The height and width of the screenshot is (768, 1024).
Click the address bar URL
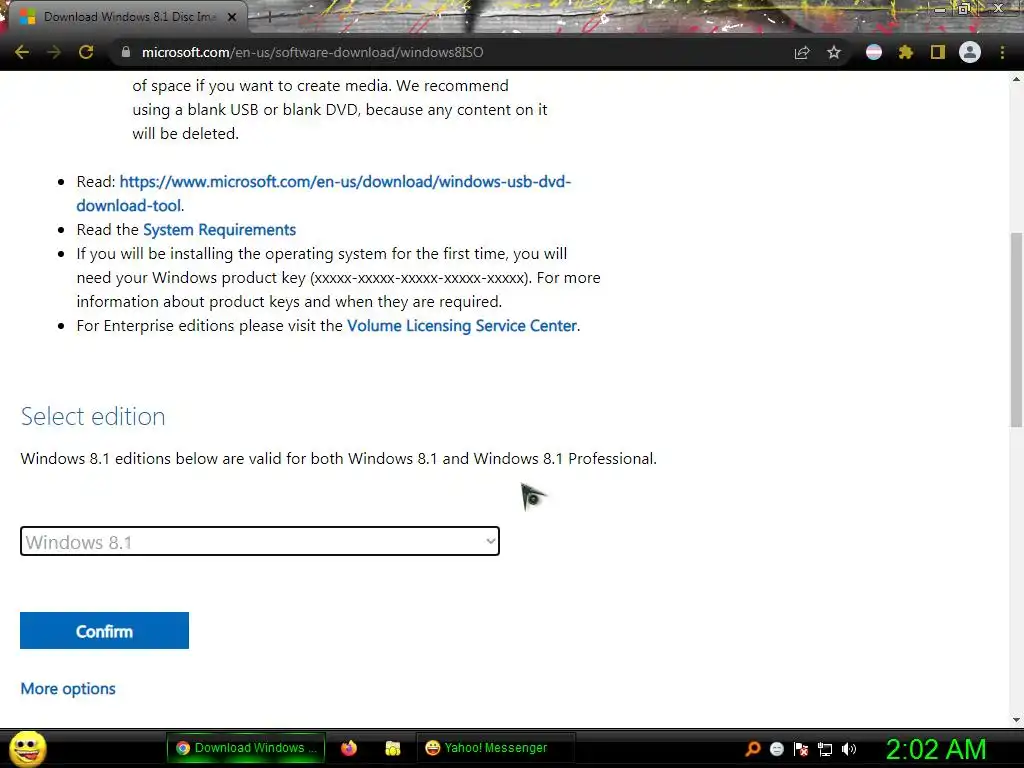tap(312, 52)
